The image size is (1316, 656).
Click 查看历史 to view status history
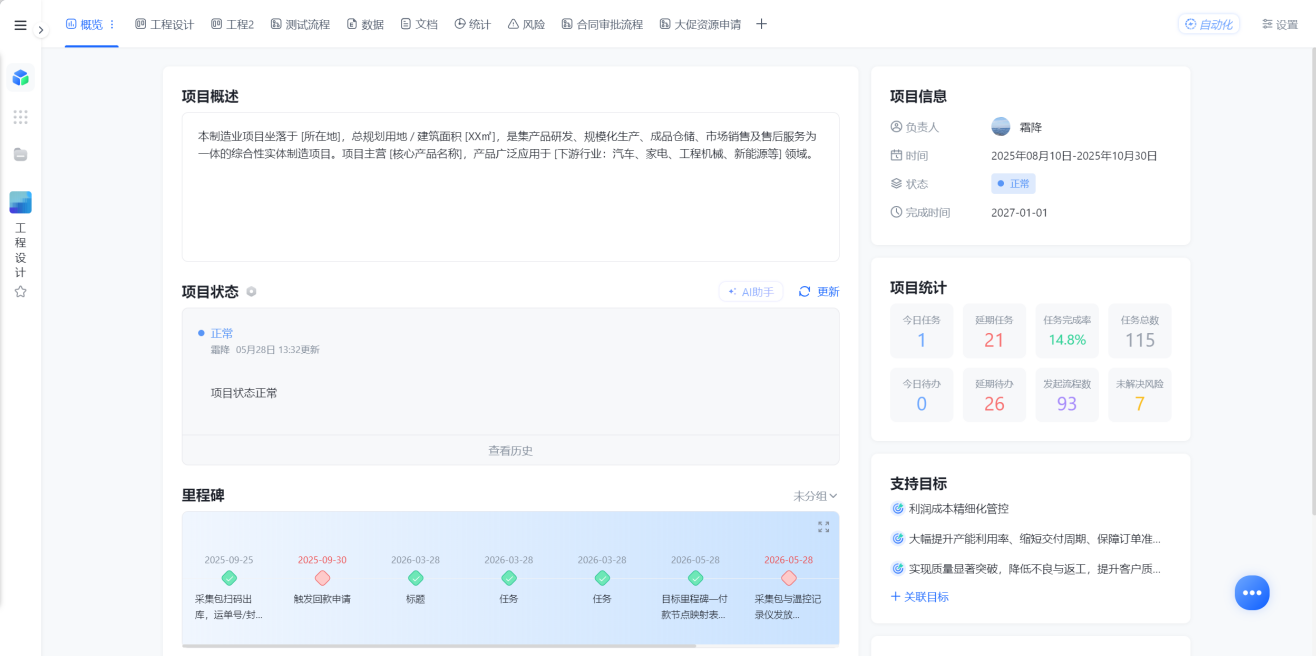pyautogui.click(x=510, y=450)
